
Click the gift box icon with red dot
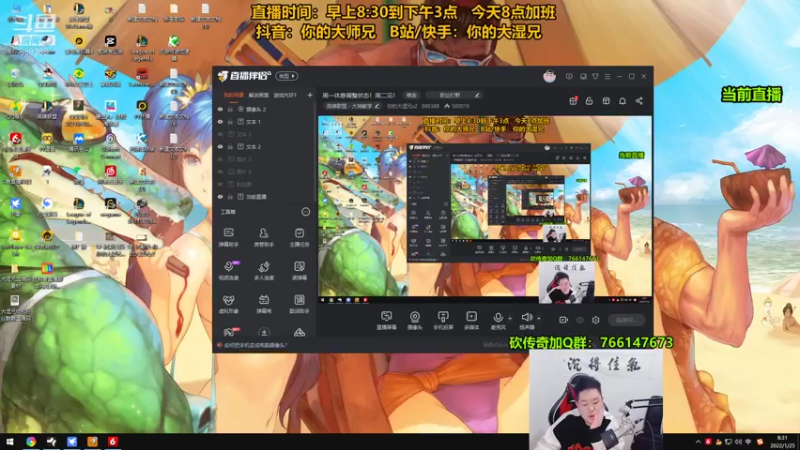[573, 101]
